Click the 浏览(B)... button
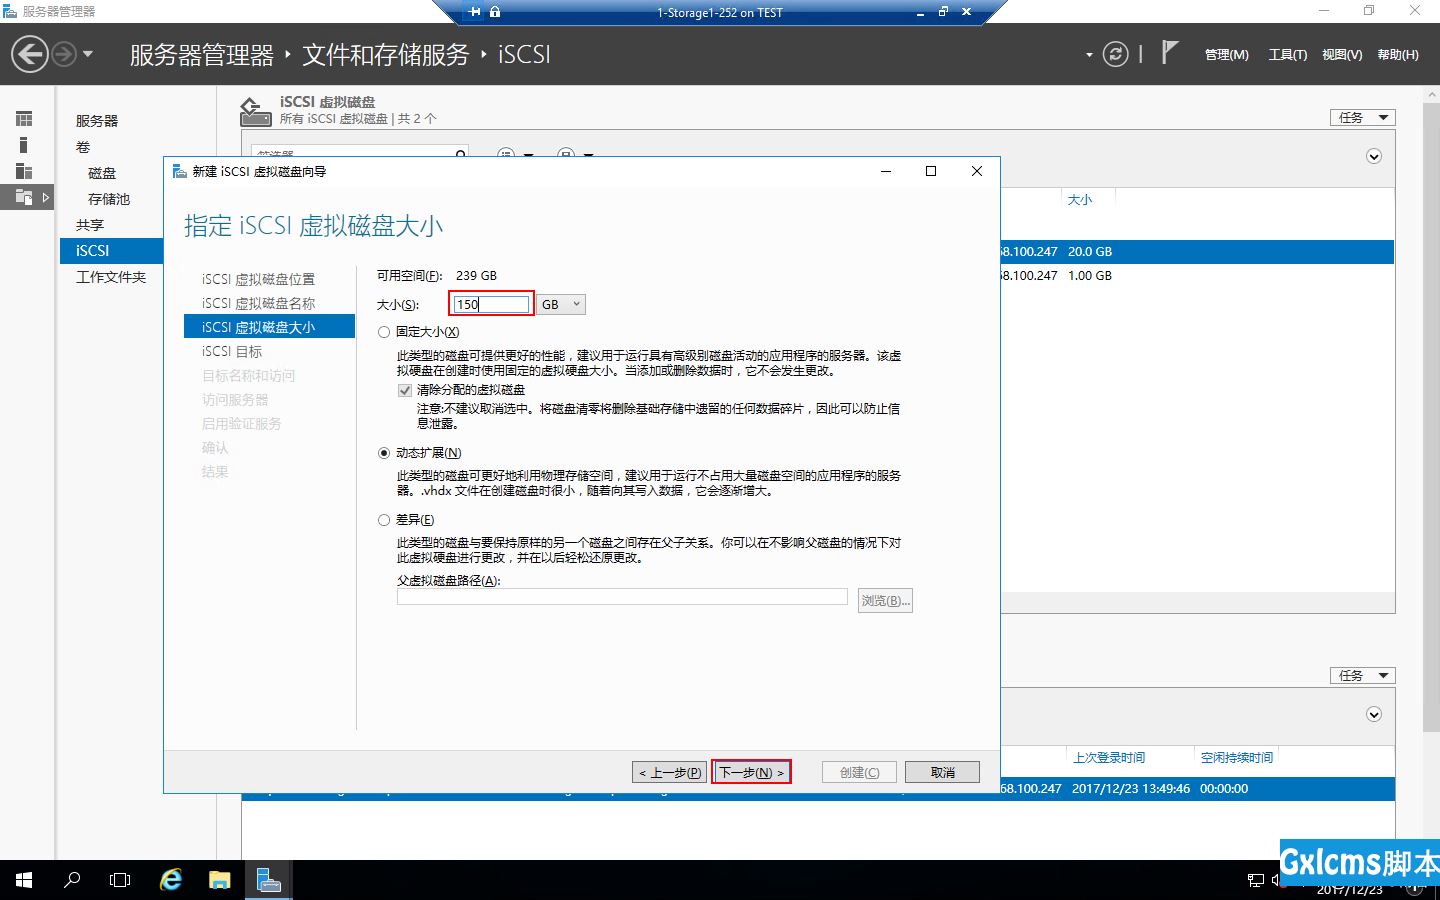Viewport: 1440px width, 900px height. pos(885,600)
